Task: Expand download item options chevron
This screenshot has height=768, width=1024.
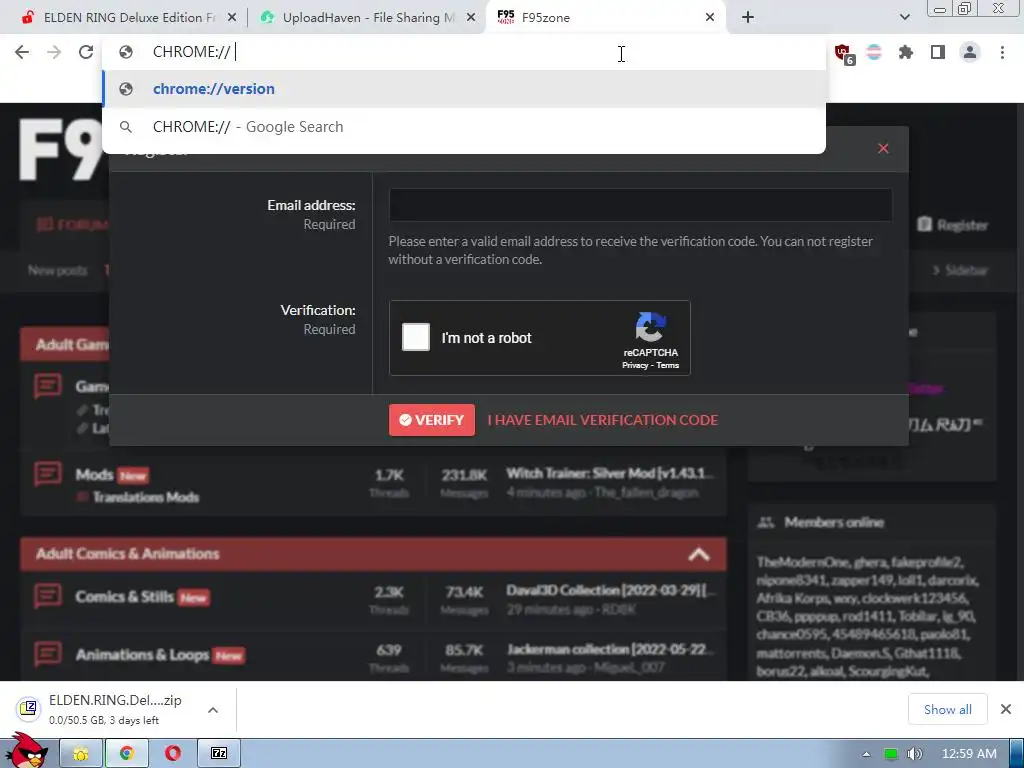Action: click(x=213, y=710)
